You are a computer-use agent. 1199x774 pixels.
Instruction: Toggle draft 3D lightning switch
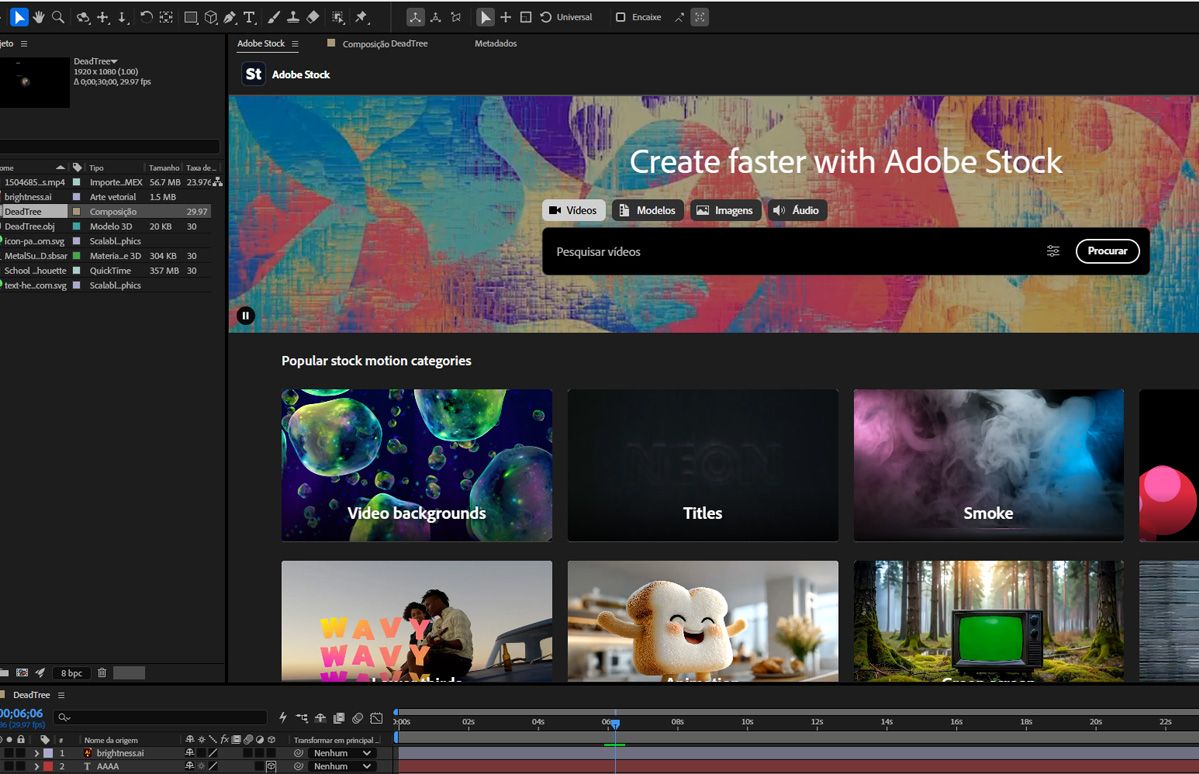(x=283, y=718)
